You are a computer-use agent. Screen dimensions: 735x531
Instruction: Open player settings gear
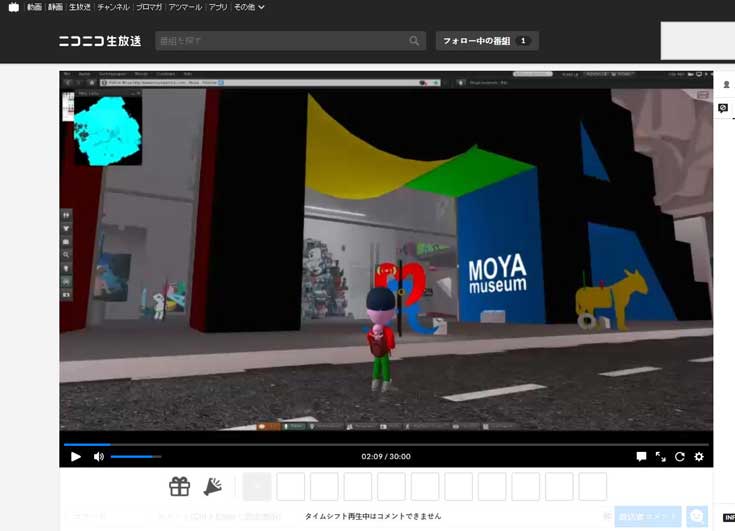(x=699, y=457)
